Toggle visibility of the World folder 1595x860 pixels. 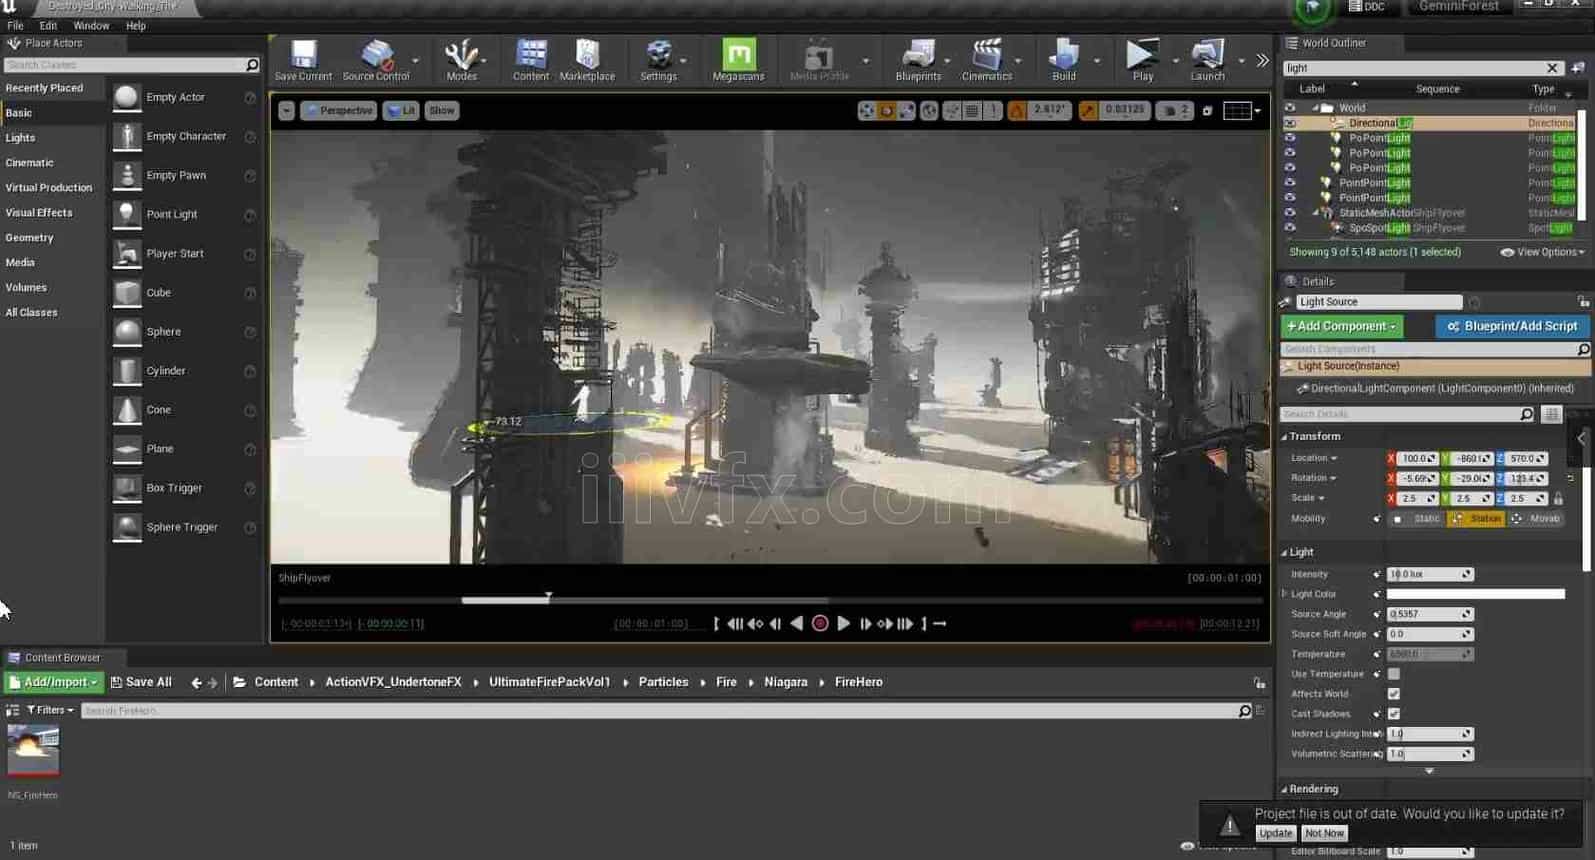[x=1290, y=108]
